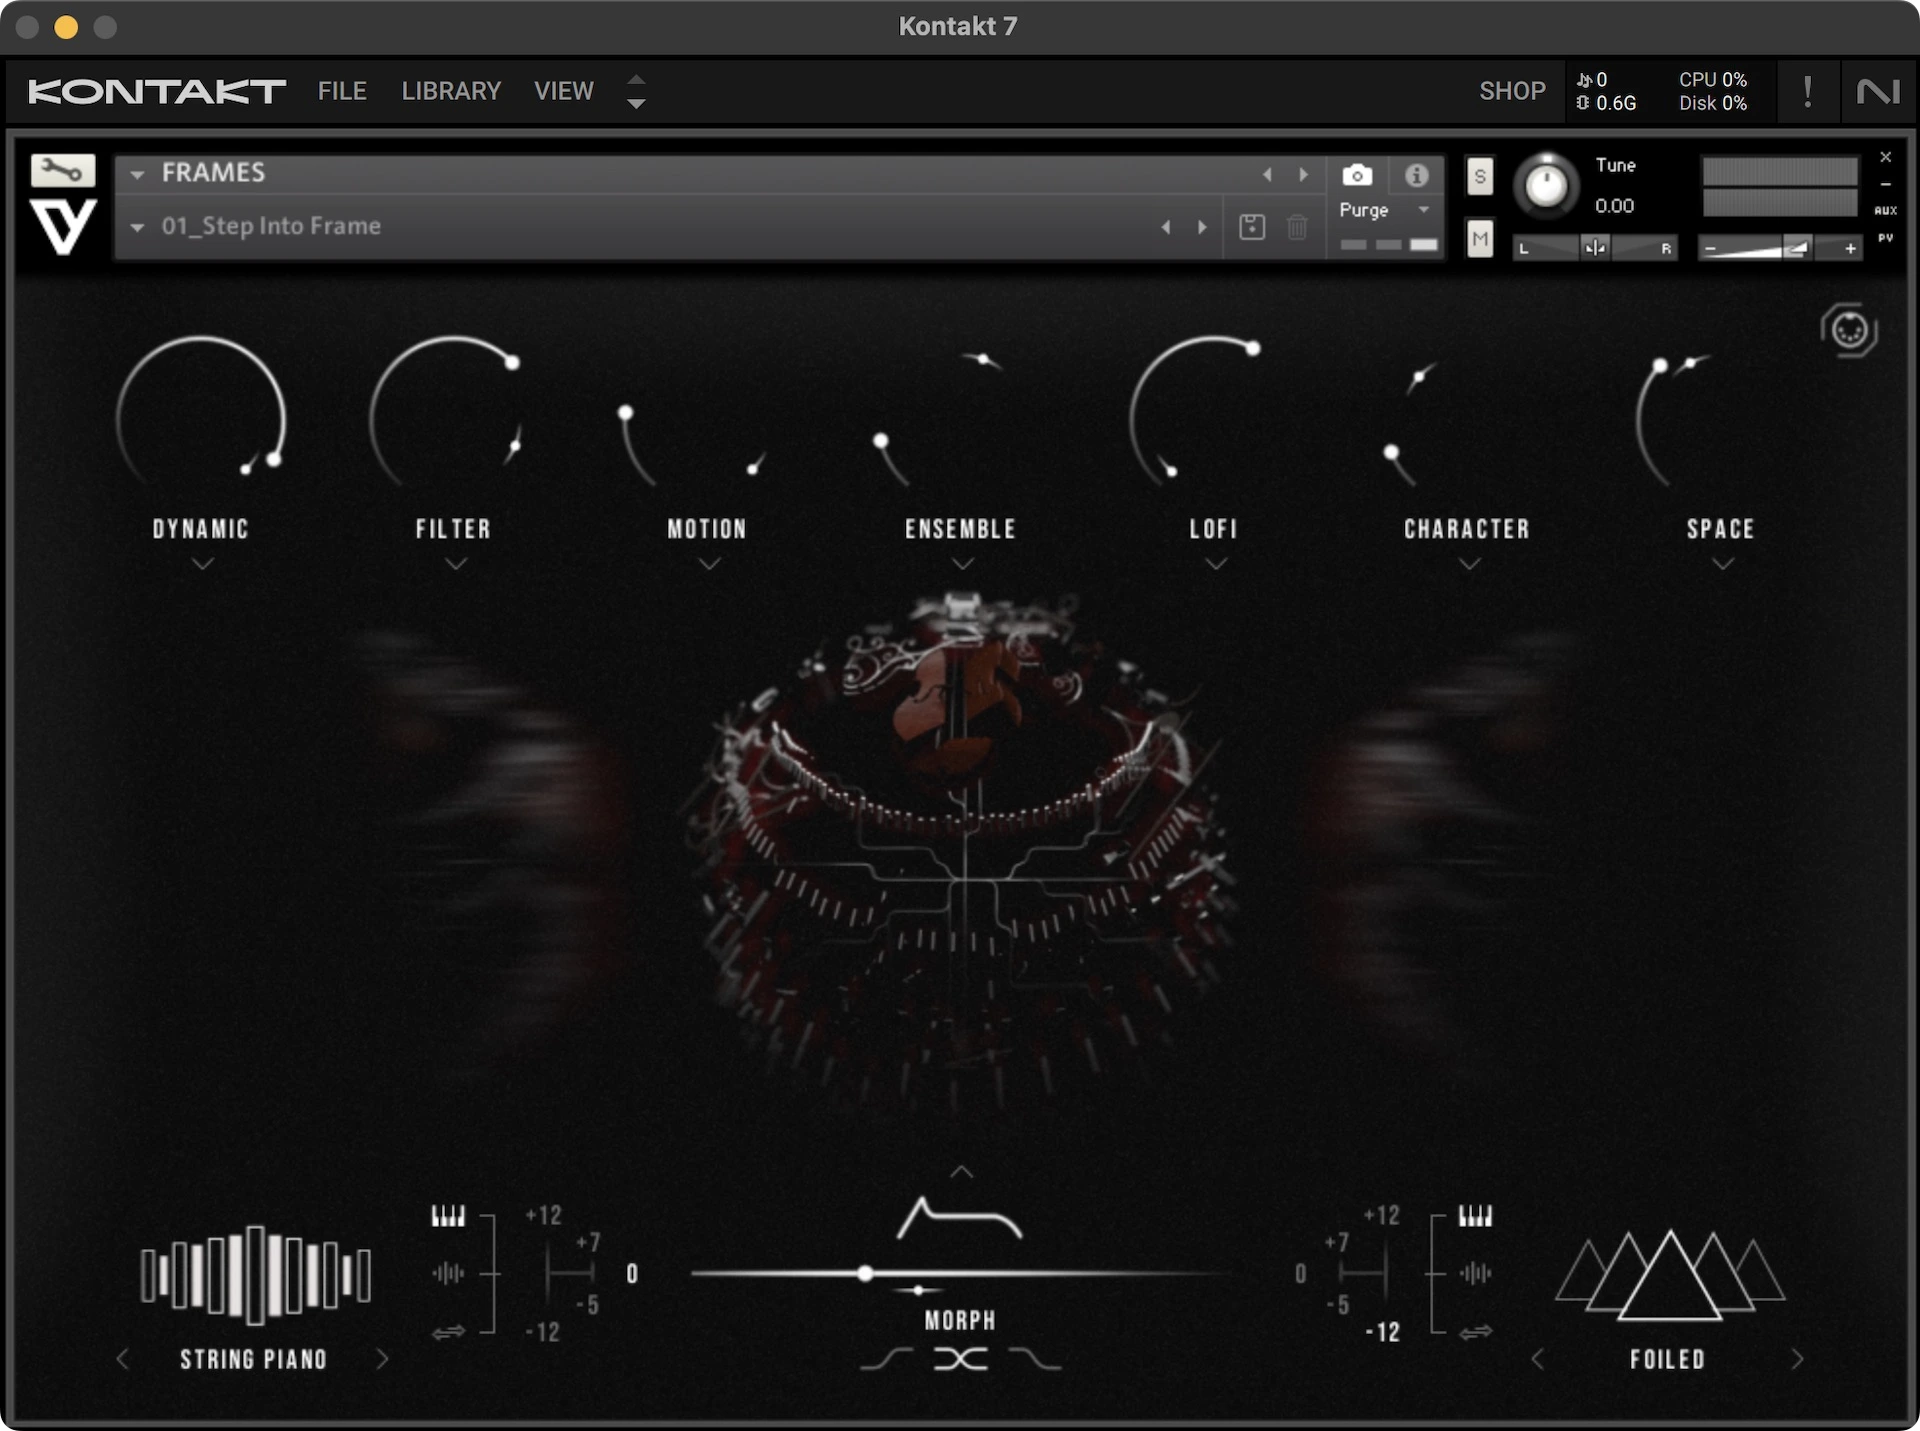1920x1431 pixels.
Task: Expand the ENSEMBLE section chevron
Action: (962, 564)
